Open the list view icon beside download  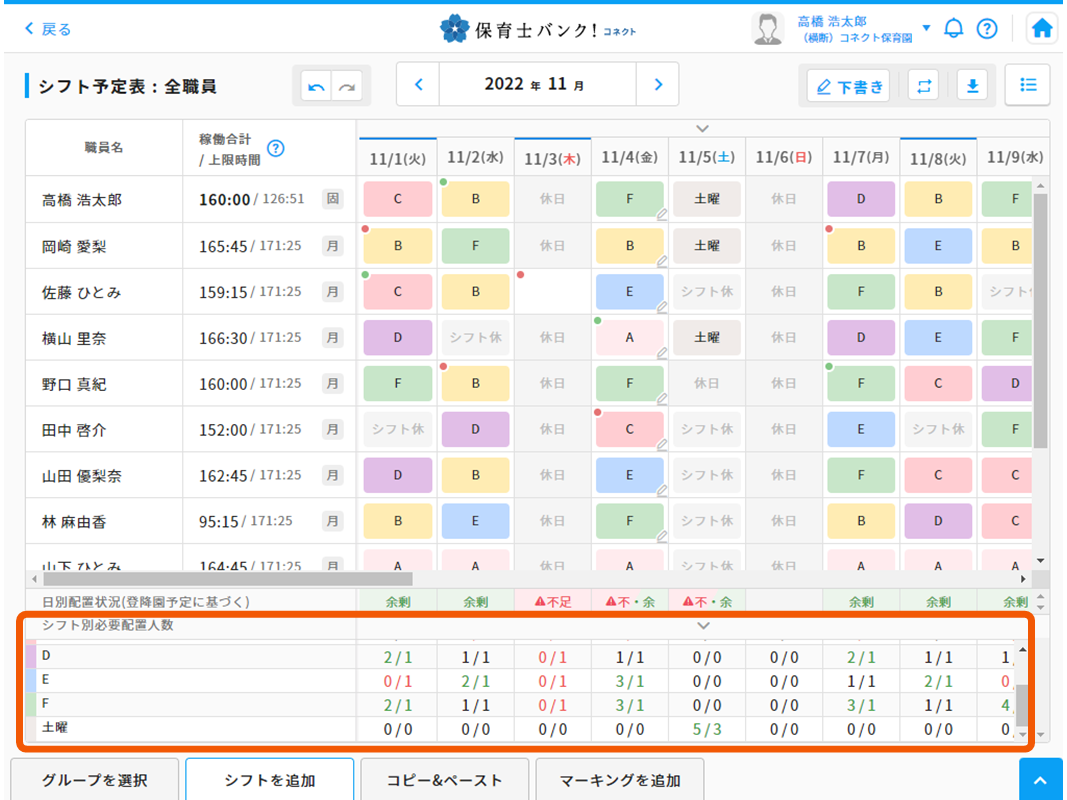1027,85
